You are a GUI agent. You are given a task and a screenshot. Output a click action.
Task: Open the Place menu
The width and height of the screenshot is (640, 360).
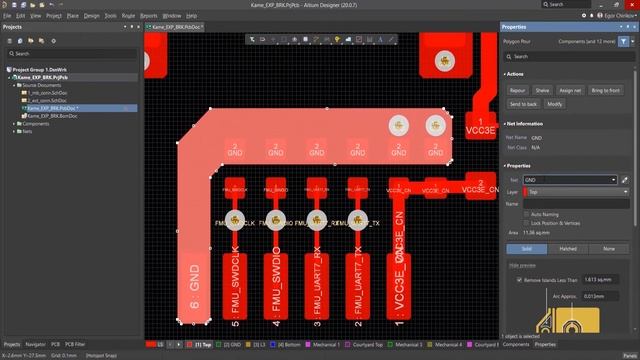click(x=73, y=16)
